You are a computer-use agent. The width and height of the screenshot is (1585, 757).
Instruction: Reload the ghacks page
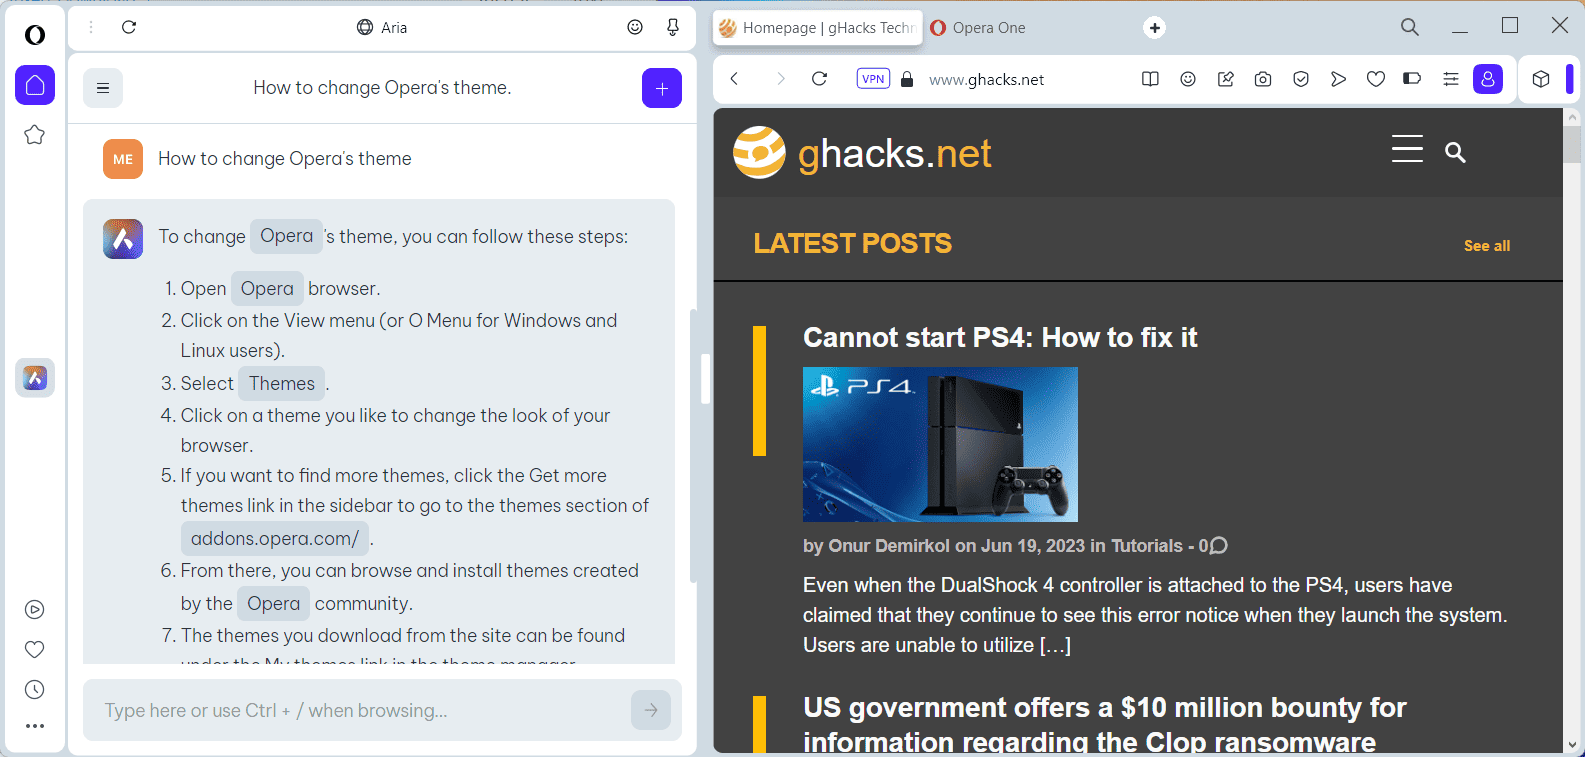(820, 79)
